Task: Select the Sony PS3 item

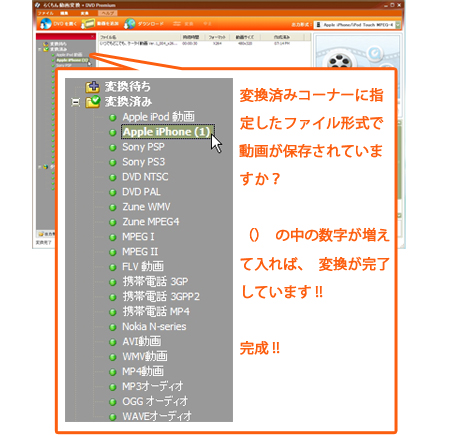Action: pyautogui.click(x=143, y=162)
